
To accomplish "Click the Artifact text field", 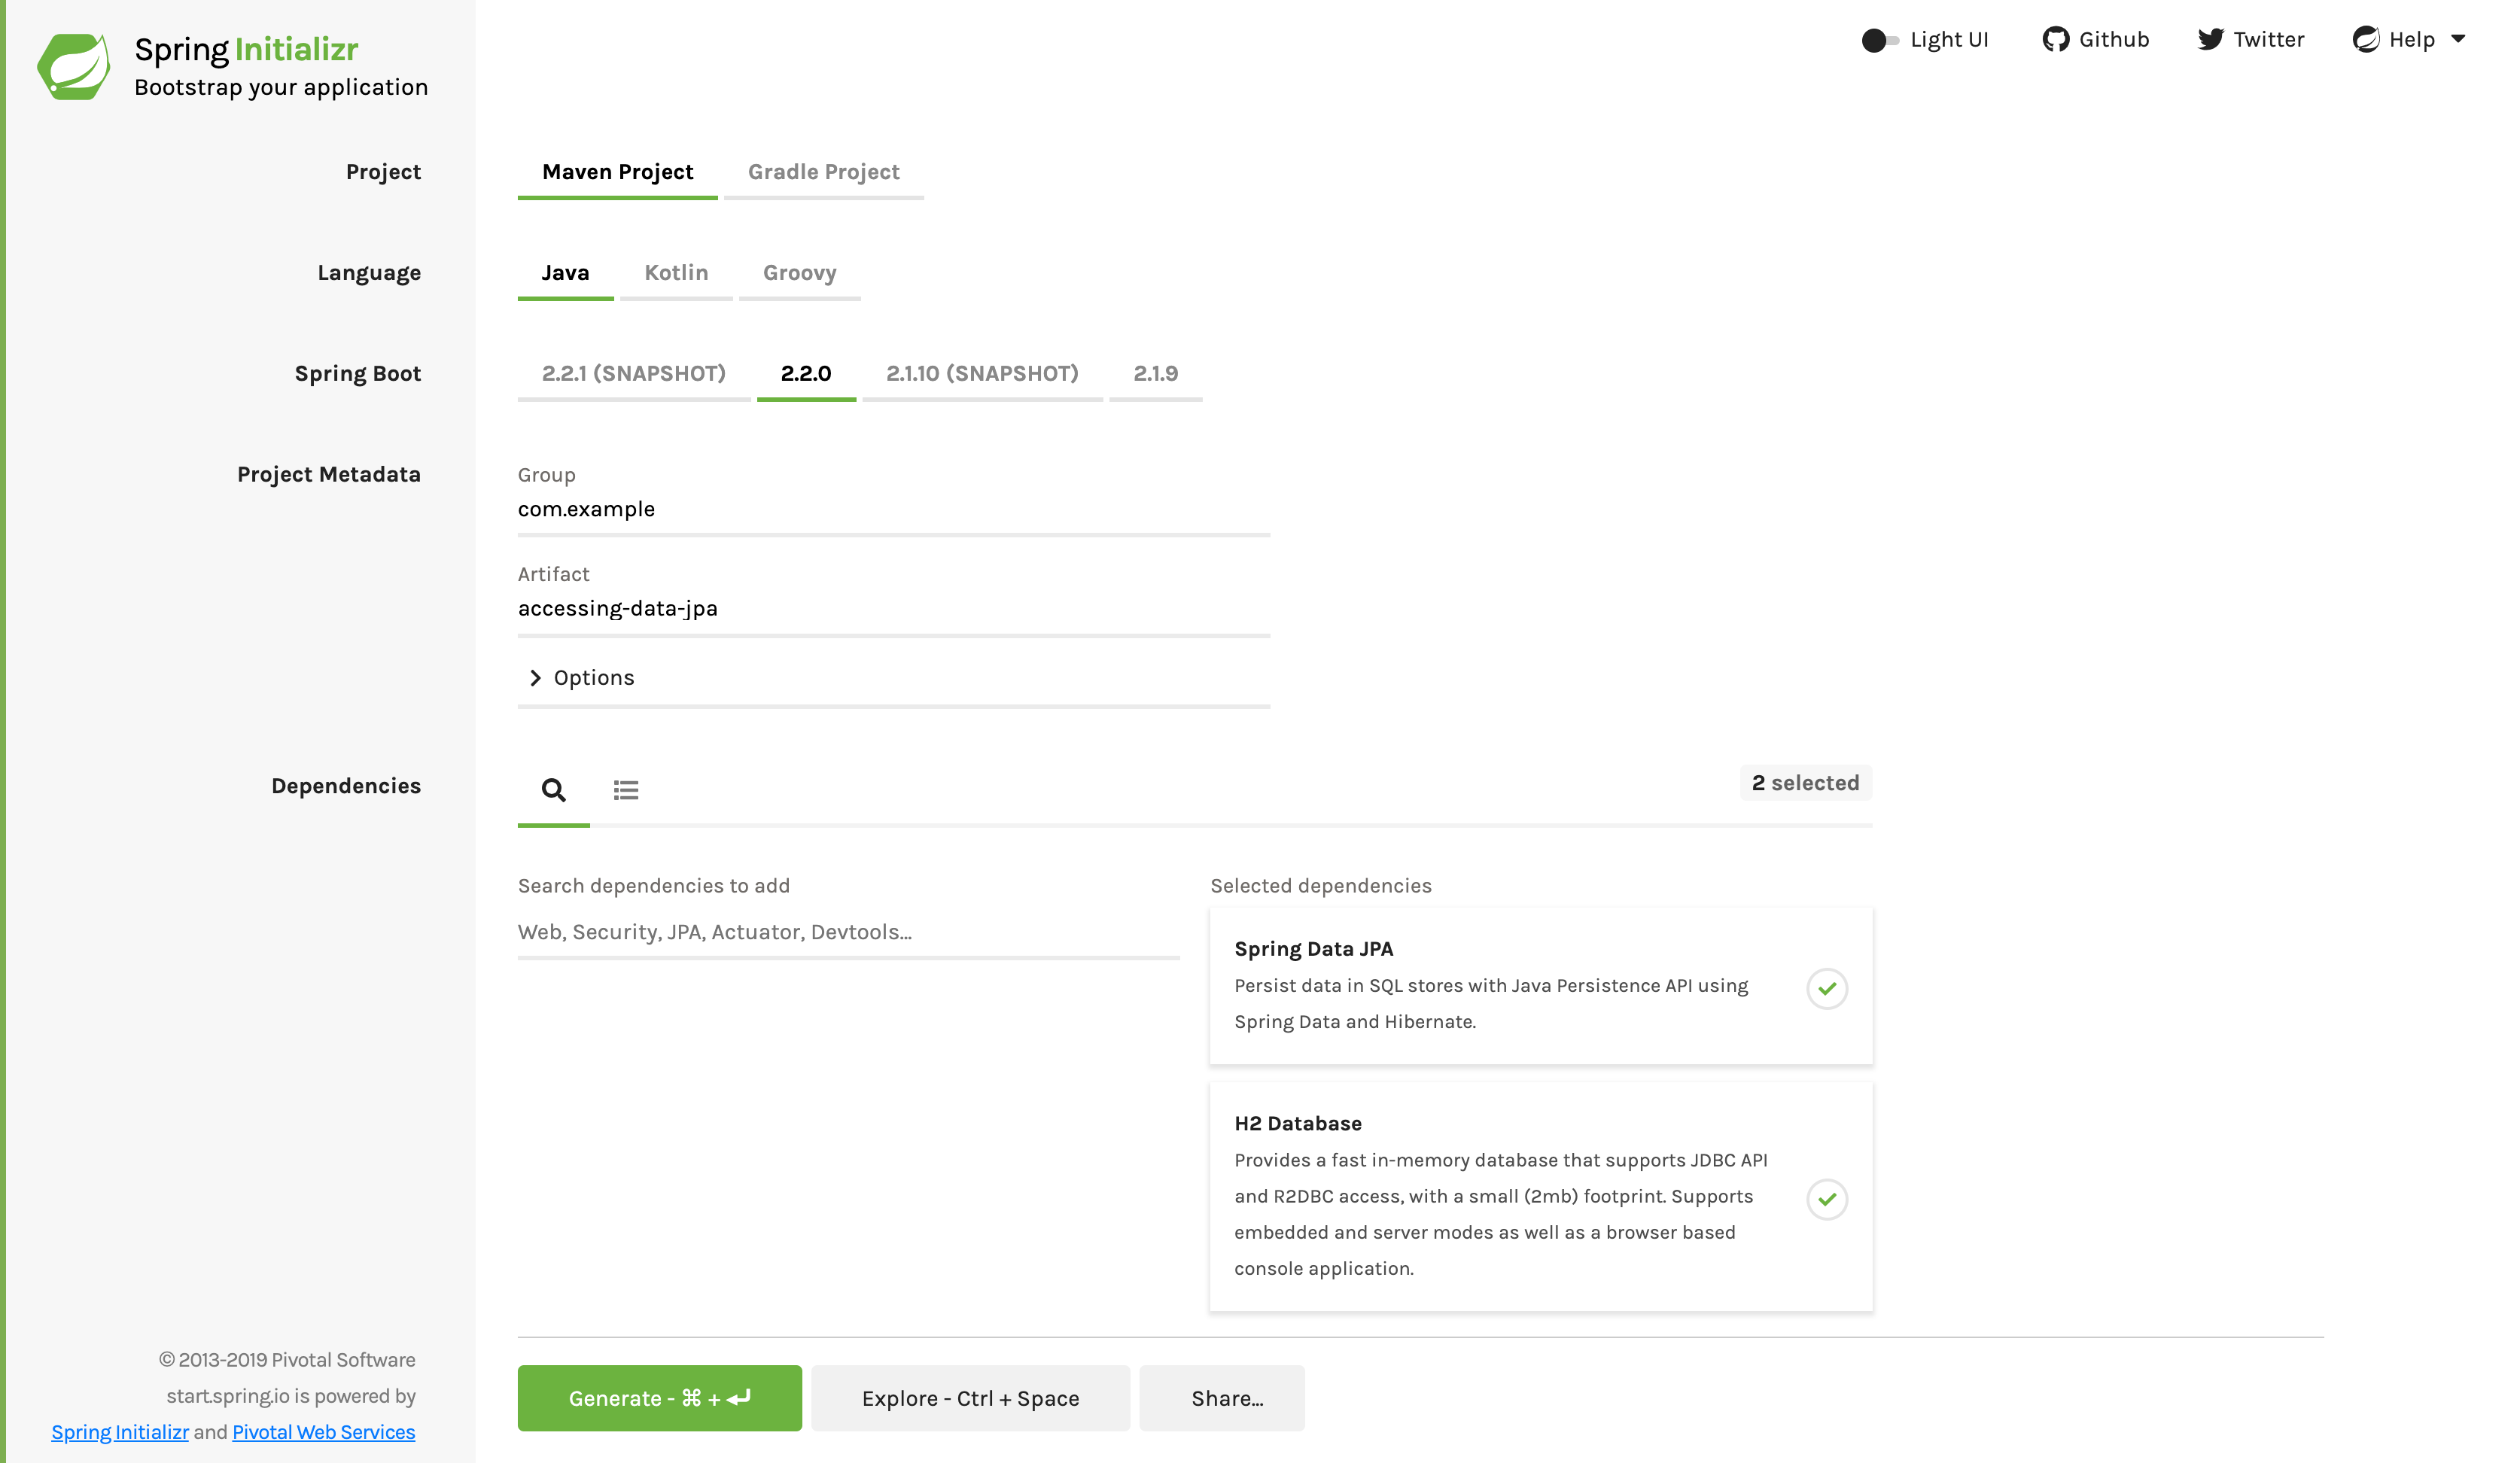I will tap(893, 609).
